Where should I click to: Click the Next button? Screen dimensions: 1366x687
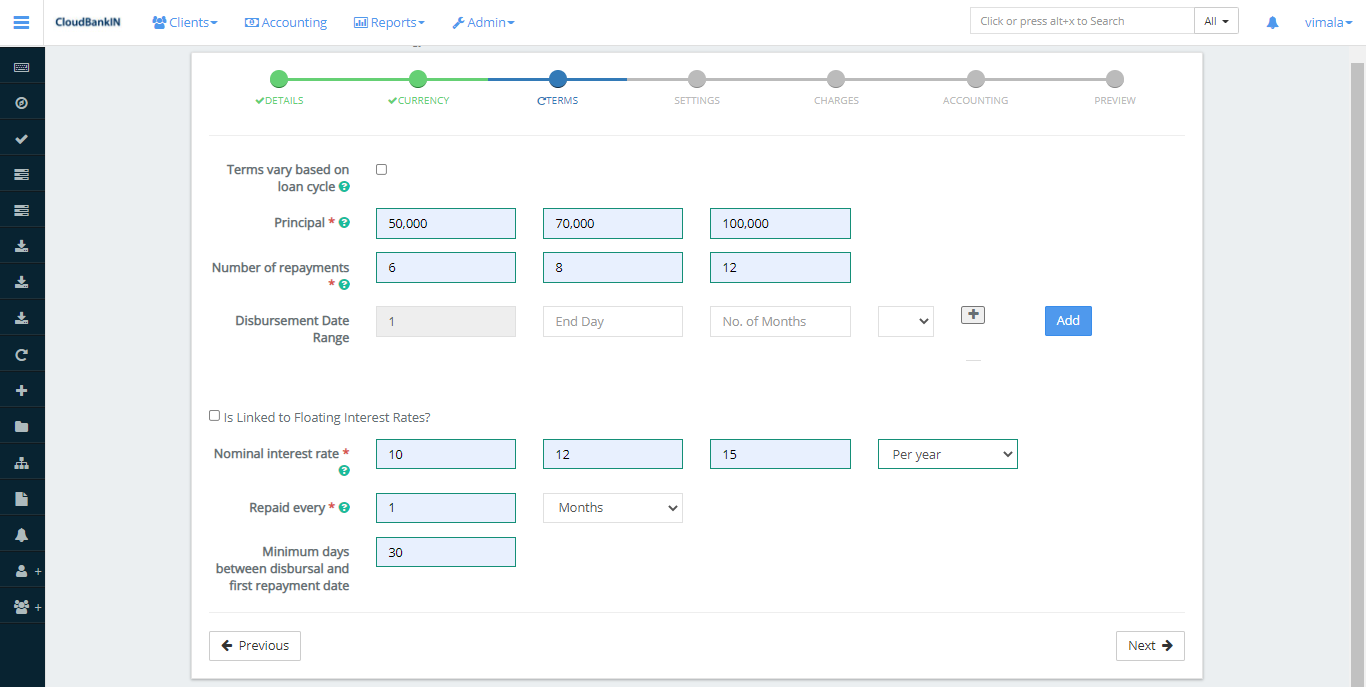pyautogui.click(x=1150, y=646)
